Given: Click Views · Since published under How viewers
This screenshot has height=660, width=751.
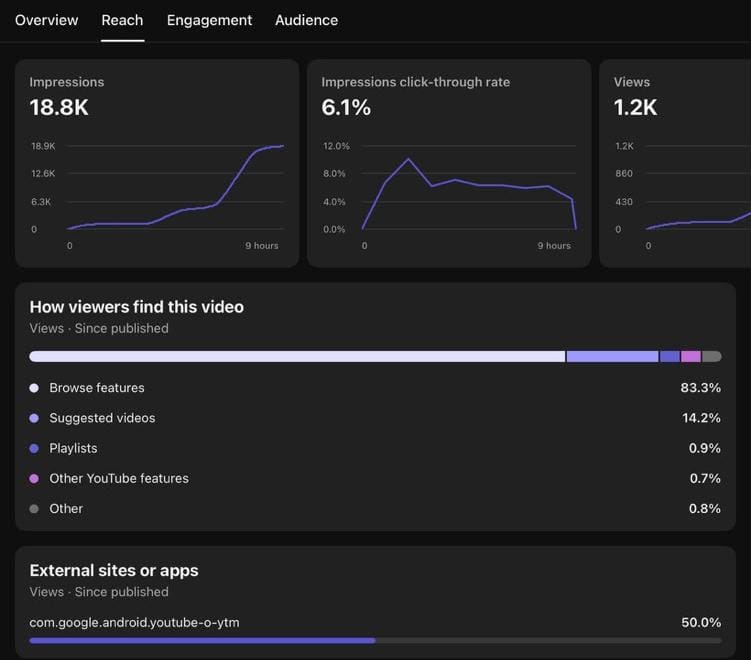Looking at the screenshot, I should tap(99, 329).
